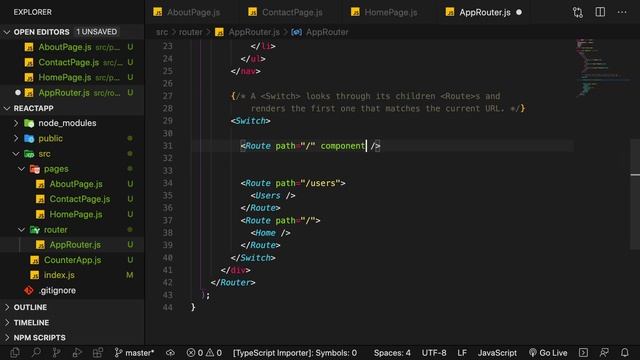
Task: Open Run and Debug icon
Action: point(77,353)
